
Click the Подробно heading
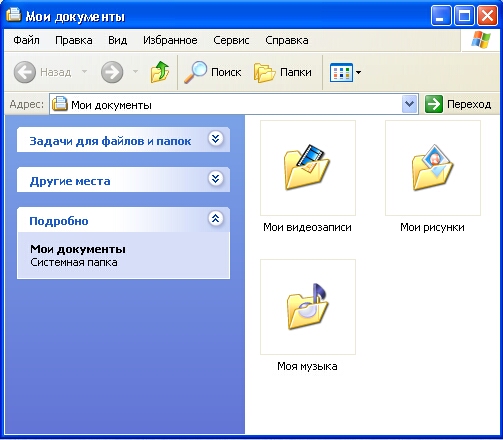59,221
